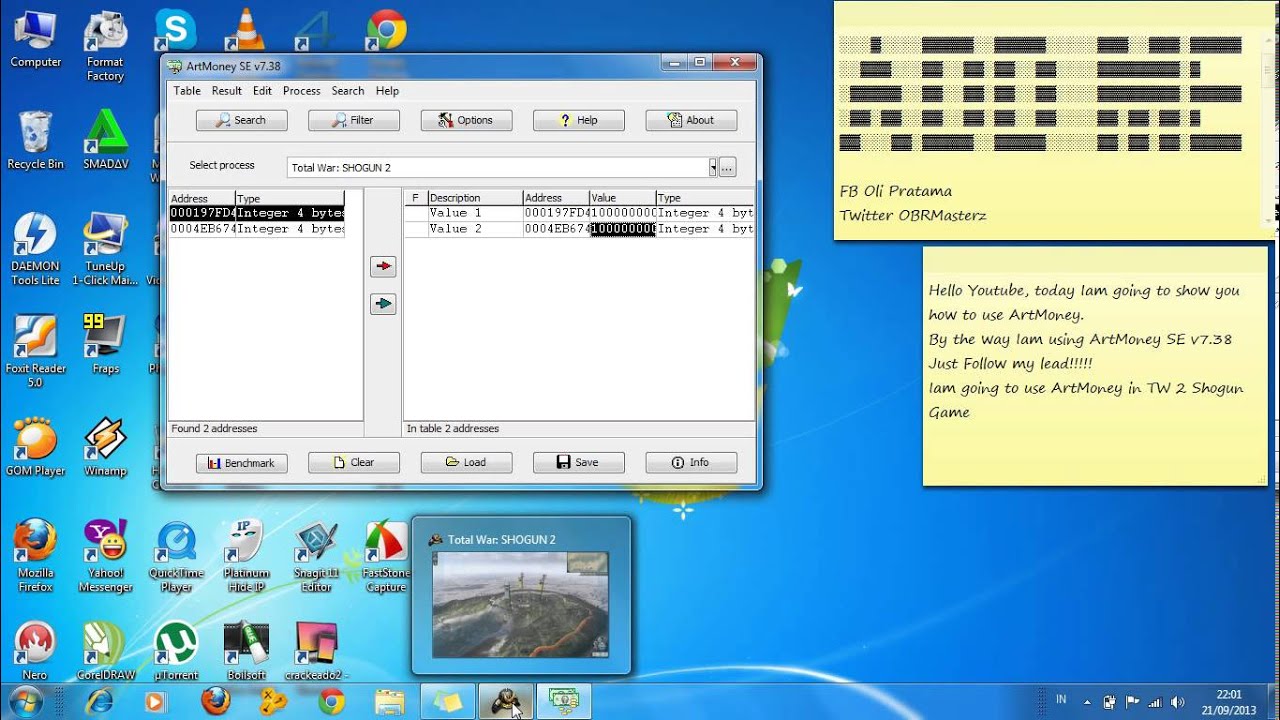Open Google Chrome desktop icon

point(386,30)
